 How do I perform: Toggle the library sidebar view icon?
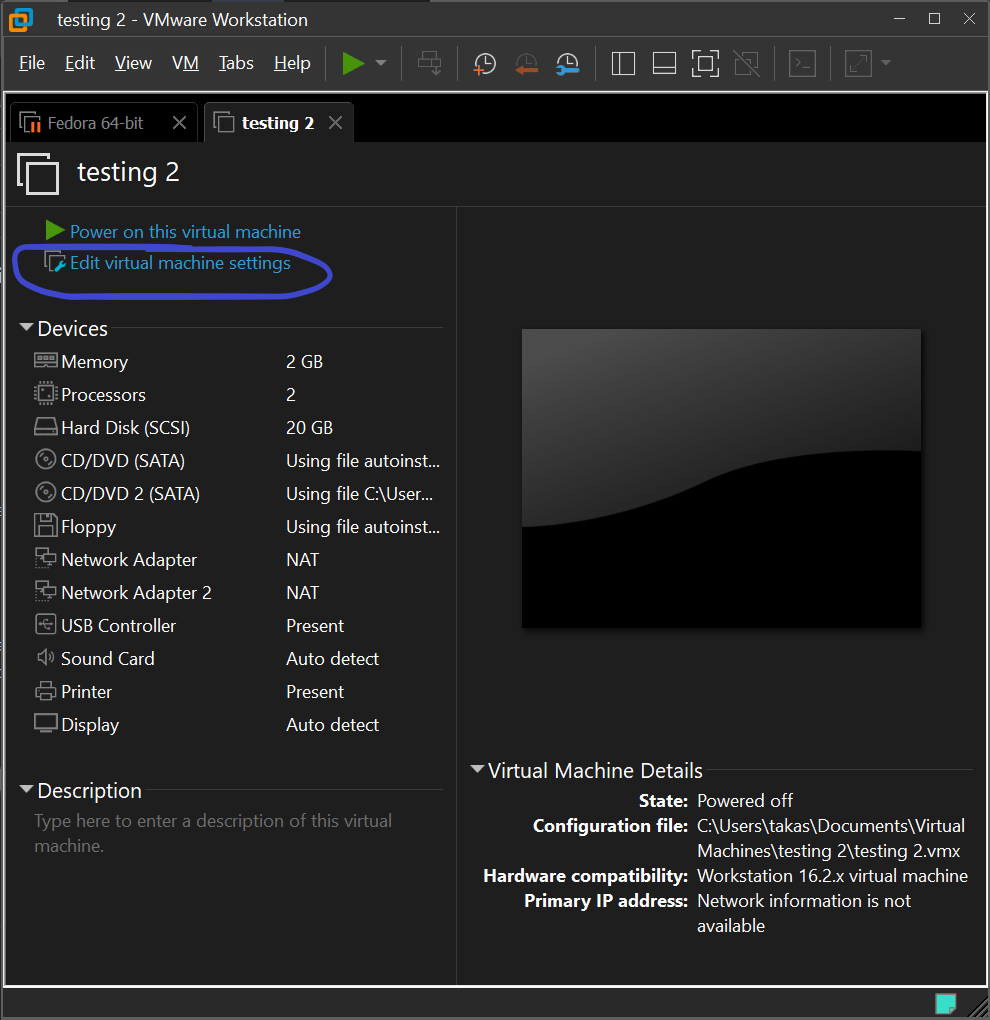click(623, 64)
